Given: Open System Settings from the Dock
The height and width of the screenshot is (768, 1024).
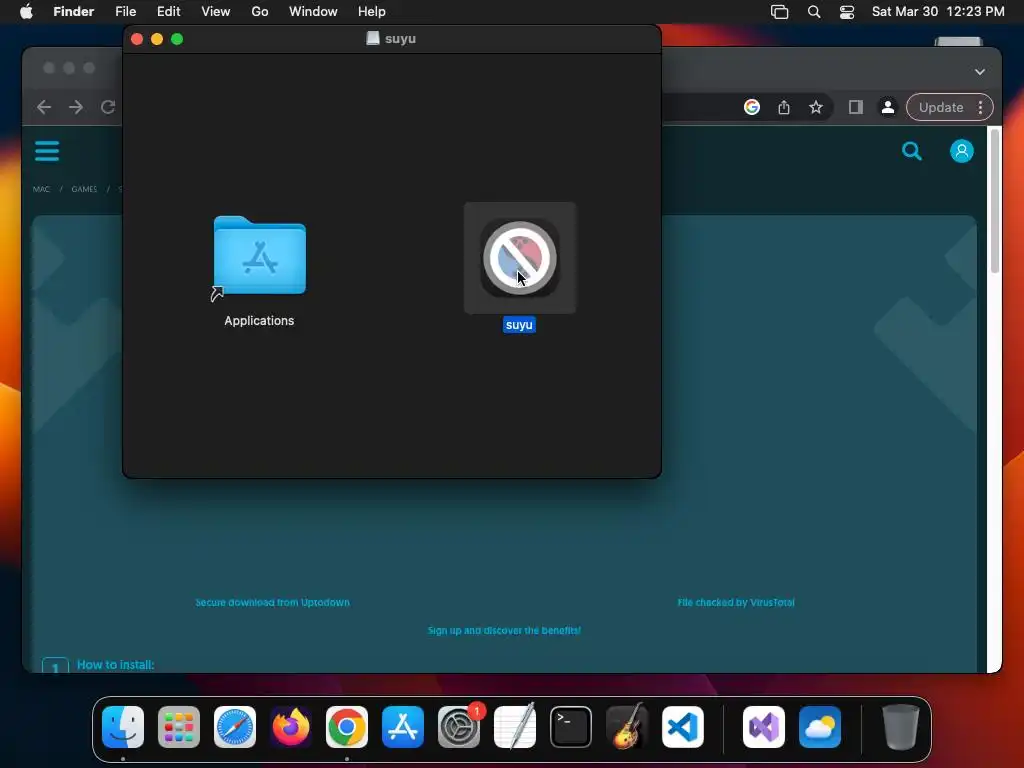Looking at the screenshot, I should (459, 727).
